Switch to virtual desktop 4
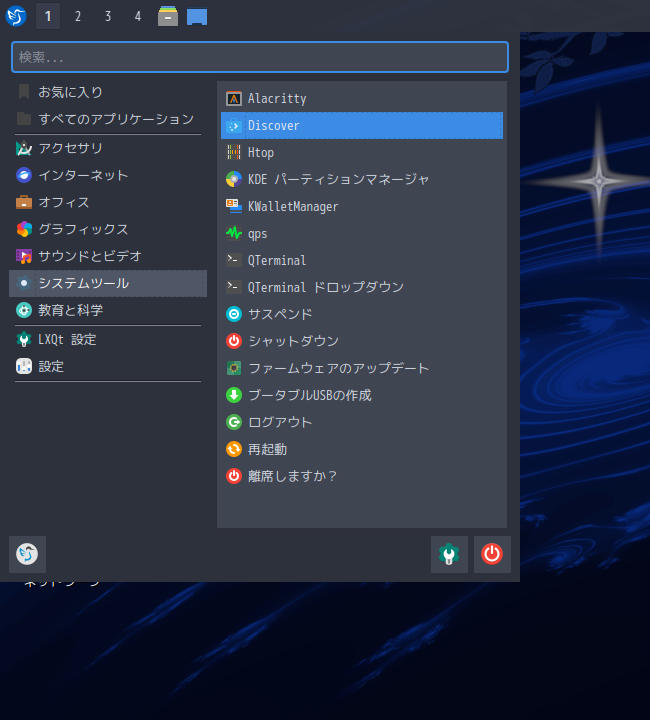 [x=138, y=17]
